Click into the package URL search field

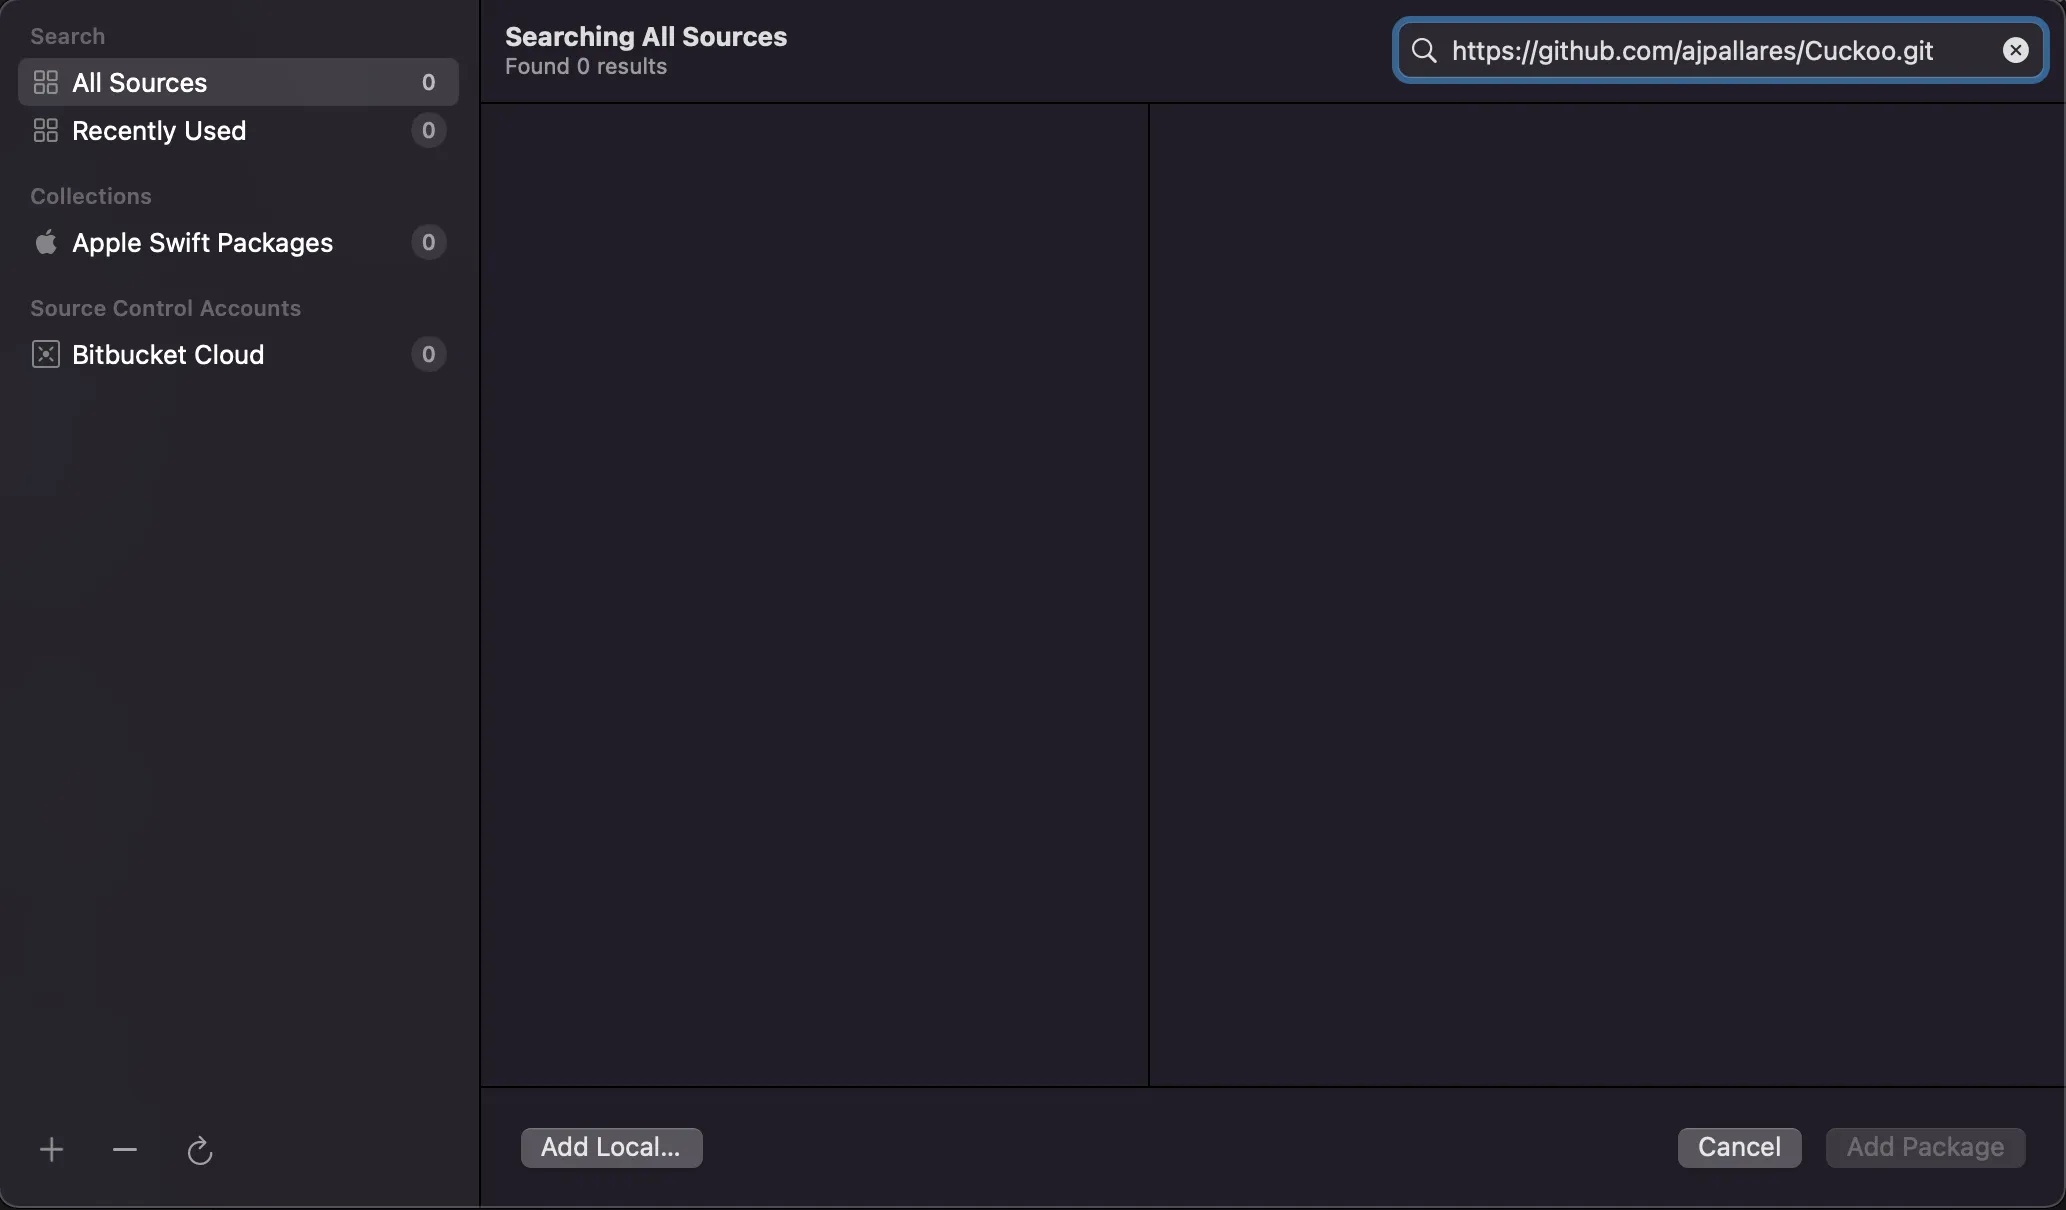[x=1700, y=51]
